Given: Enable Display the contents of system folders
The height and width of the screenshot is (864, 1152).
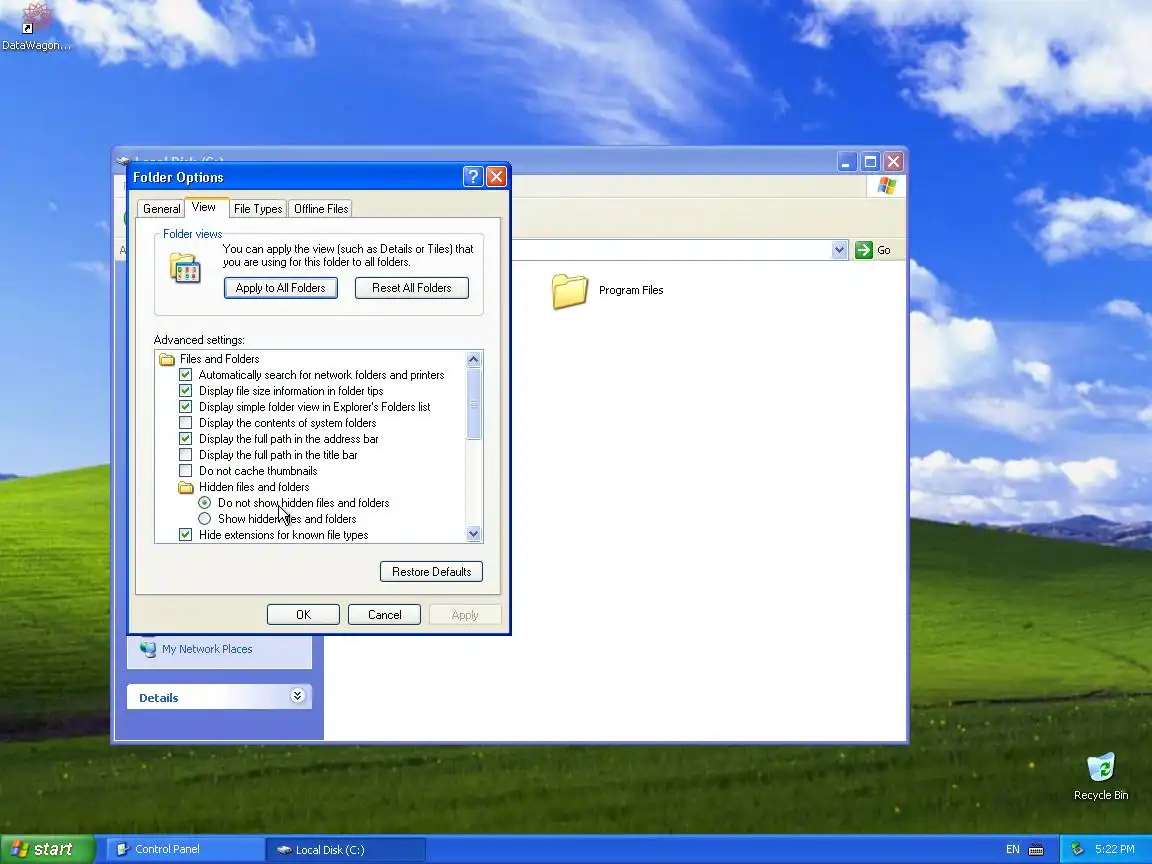Looking at the screenshot, I should pyautogui.click(x=186, y=423).
